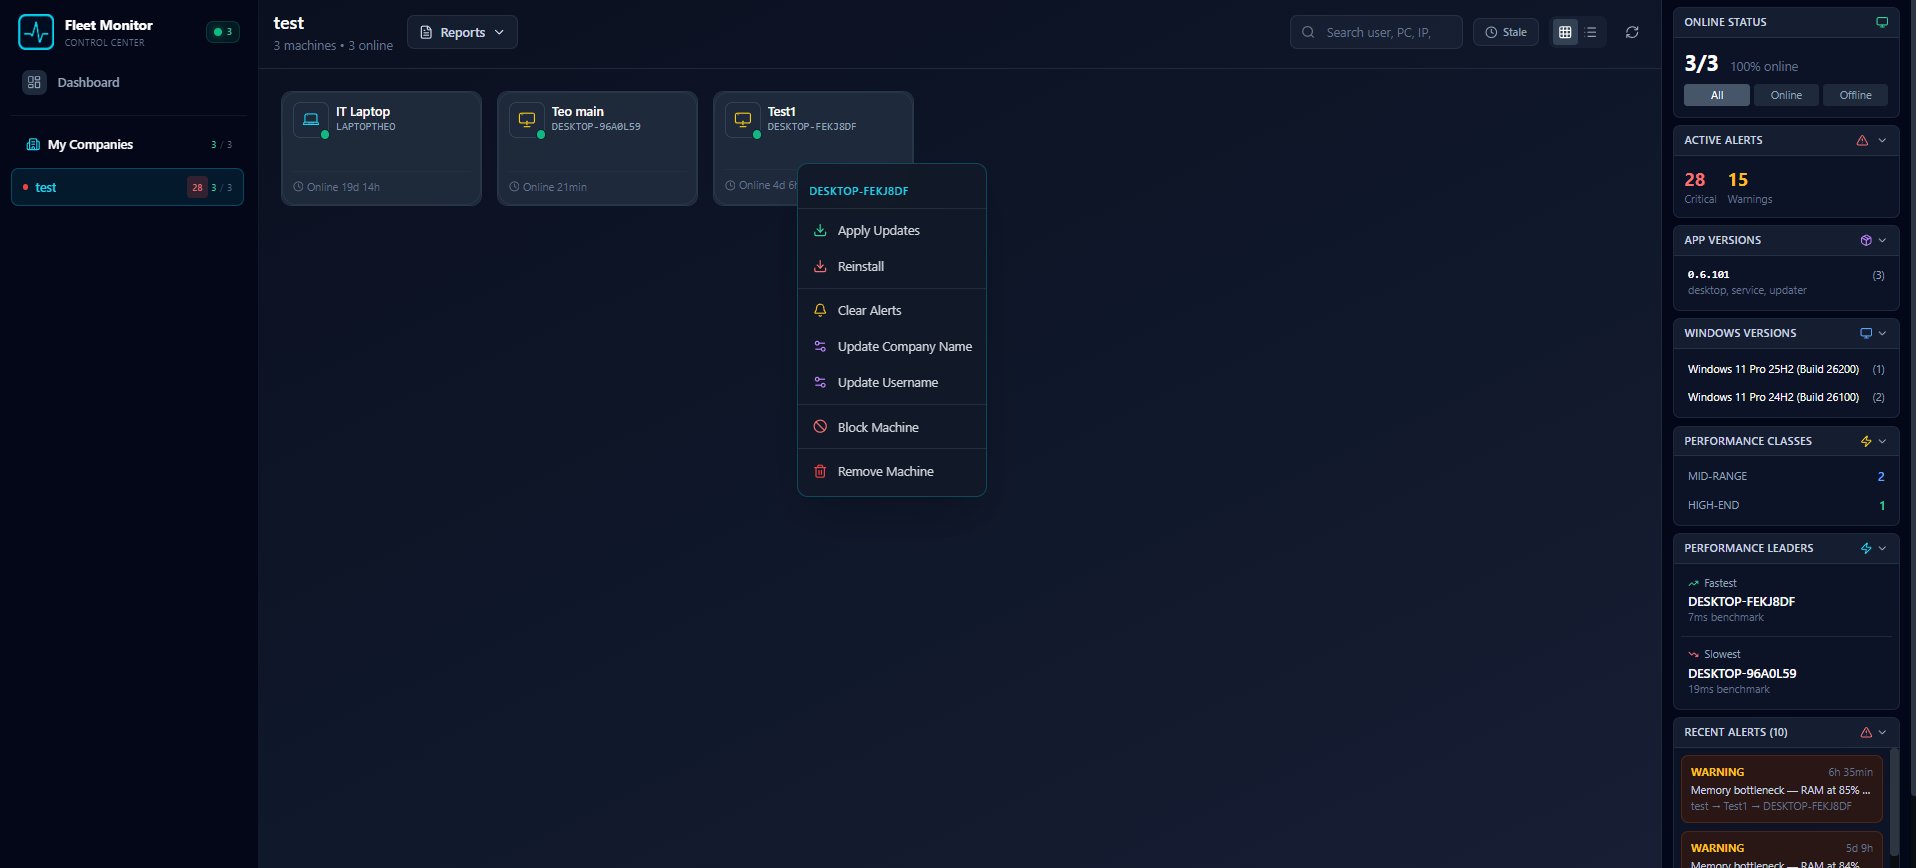The height and width of the screenshot is (868, 1916).
Task: Filter by MID-RANGE performance class
Action: pos(1786,476)
